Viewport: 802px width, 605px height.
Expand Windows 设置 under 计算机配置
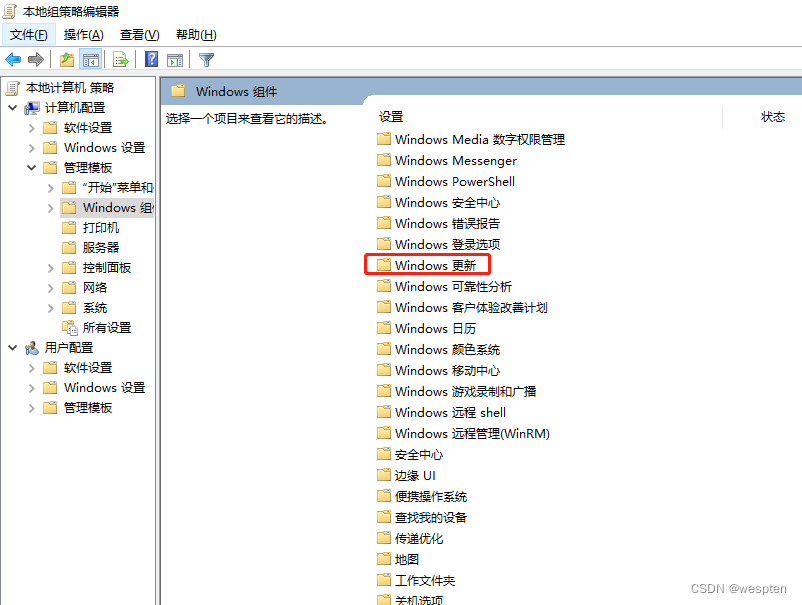[32, 148]
